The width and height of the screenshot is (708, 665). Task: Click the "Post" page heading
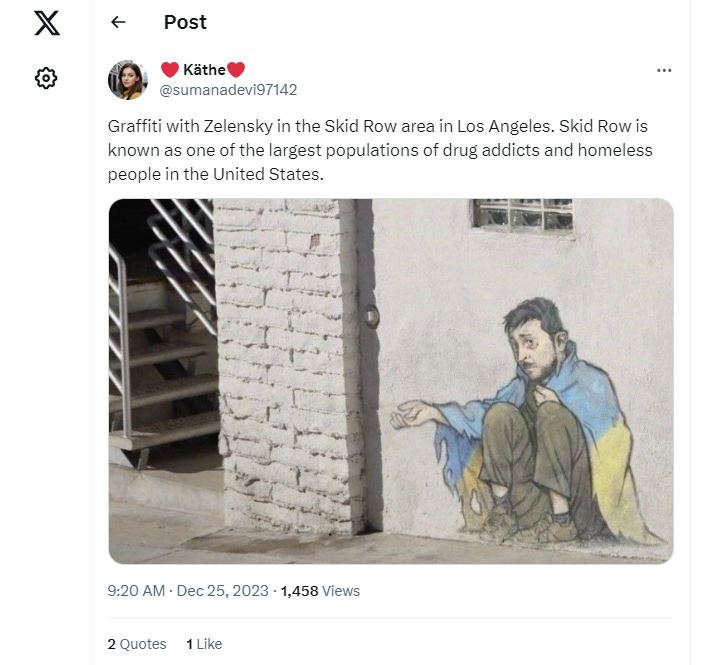tap(185, 22)
